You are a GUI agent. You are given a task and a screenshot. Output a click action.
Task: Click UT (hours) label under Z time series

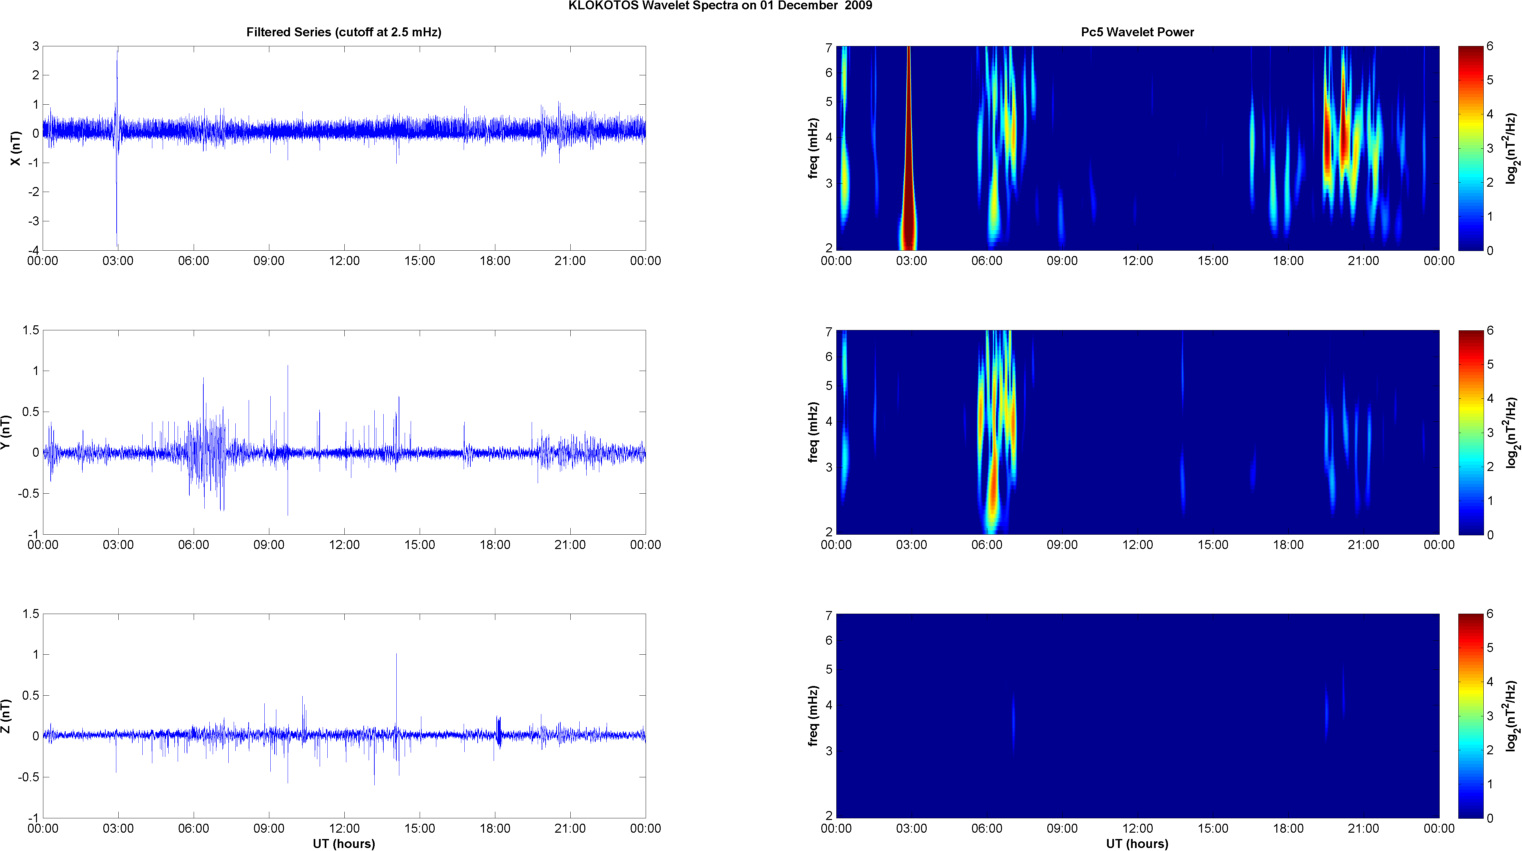[x=344, y=844]
